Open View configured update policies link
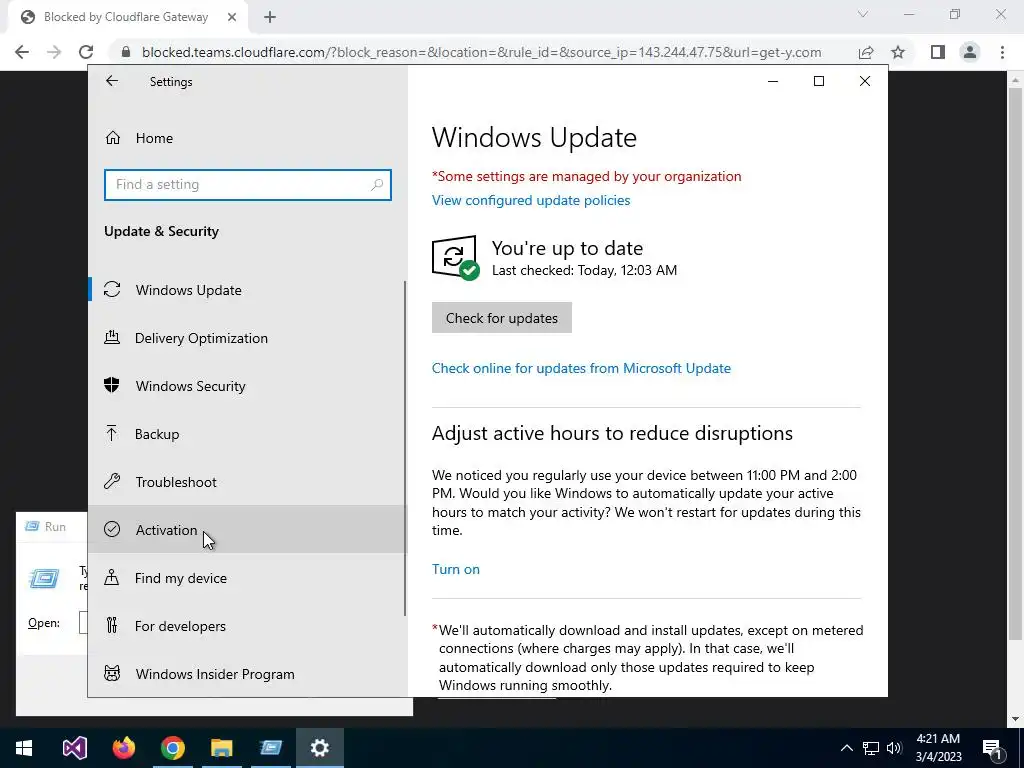 point(531,200)
